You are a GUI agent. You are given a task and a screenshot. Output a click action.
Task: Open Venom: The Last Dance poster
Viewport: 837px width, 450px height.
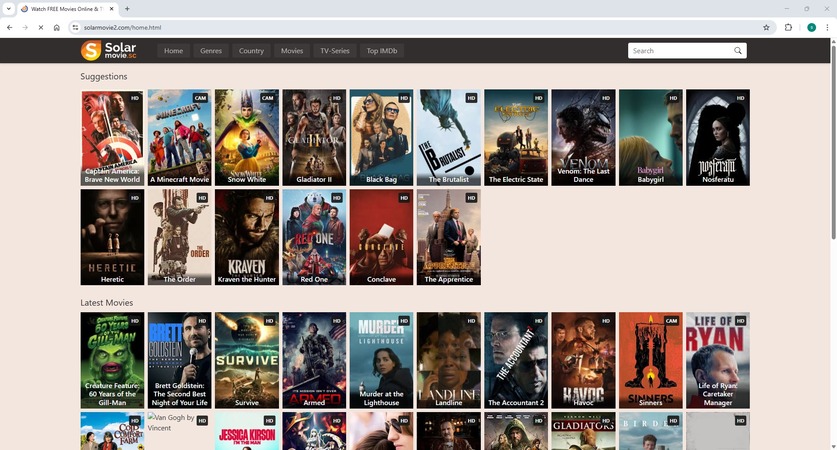583,138
